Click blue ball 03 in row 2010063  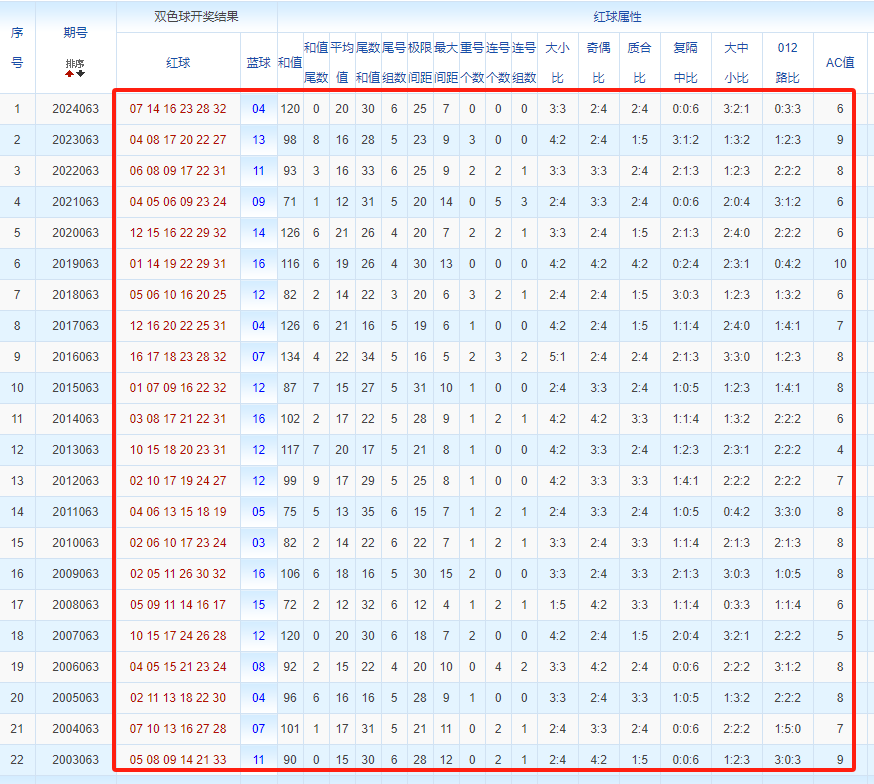coord(259,543)
